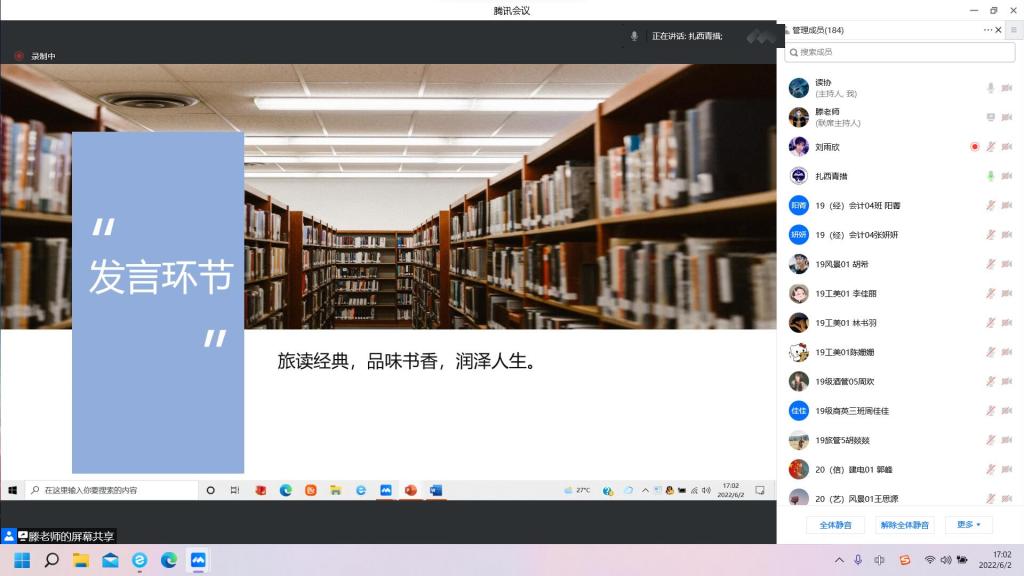Open avatar of 19旅管5胡燚燚

click(x=799, y=440)
